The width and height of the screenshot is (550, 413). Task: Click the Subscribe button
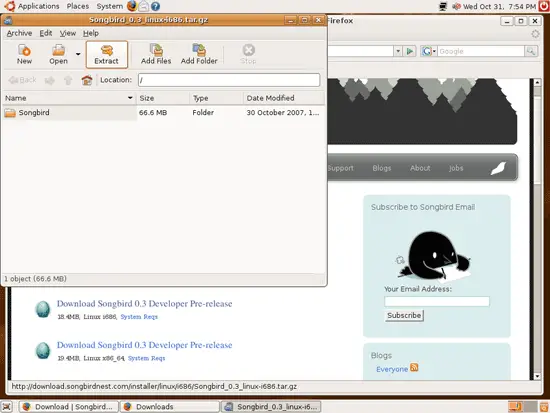coord(404,315)
